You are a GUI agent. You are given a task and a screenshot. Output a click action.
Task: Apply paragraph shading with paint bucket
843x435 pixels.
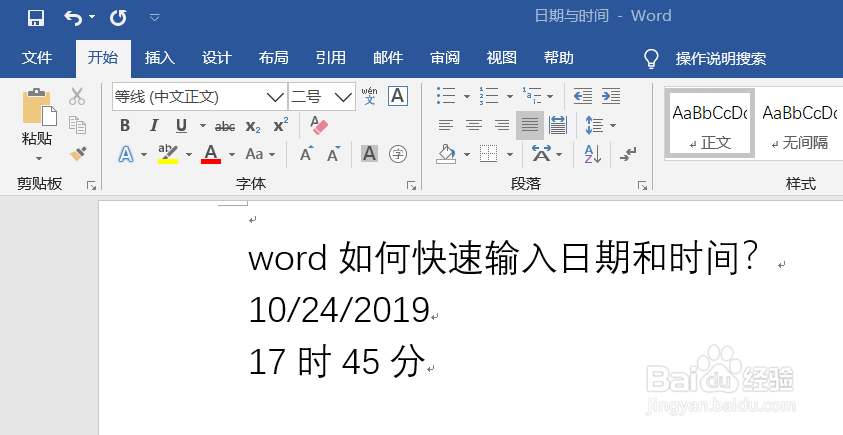[x=446, y=155]
